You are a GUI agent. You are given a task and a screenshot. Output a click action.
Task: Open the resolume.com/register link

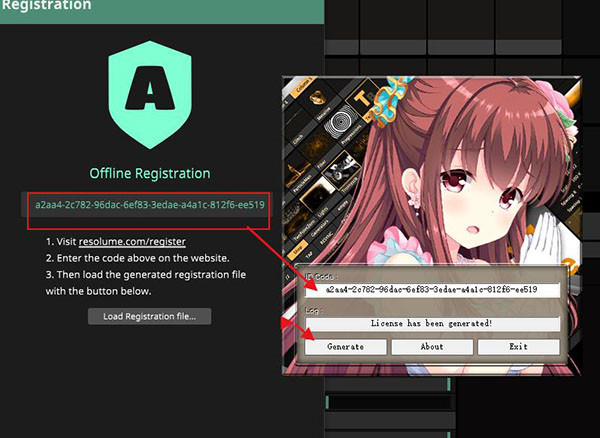132,242
